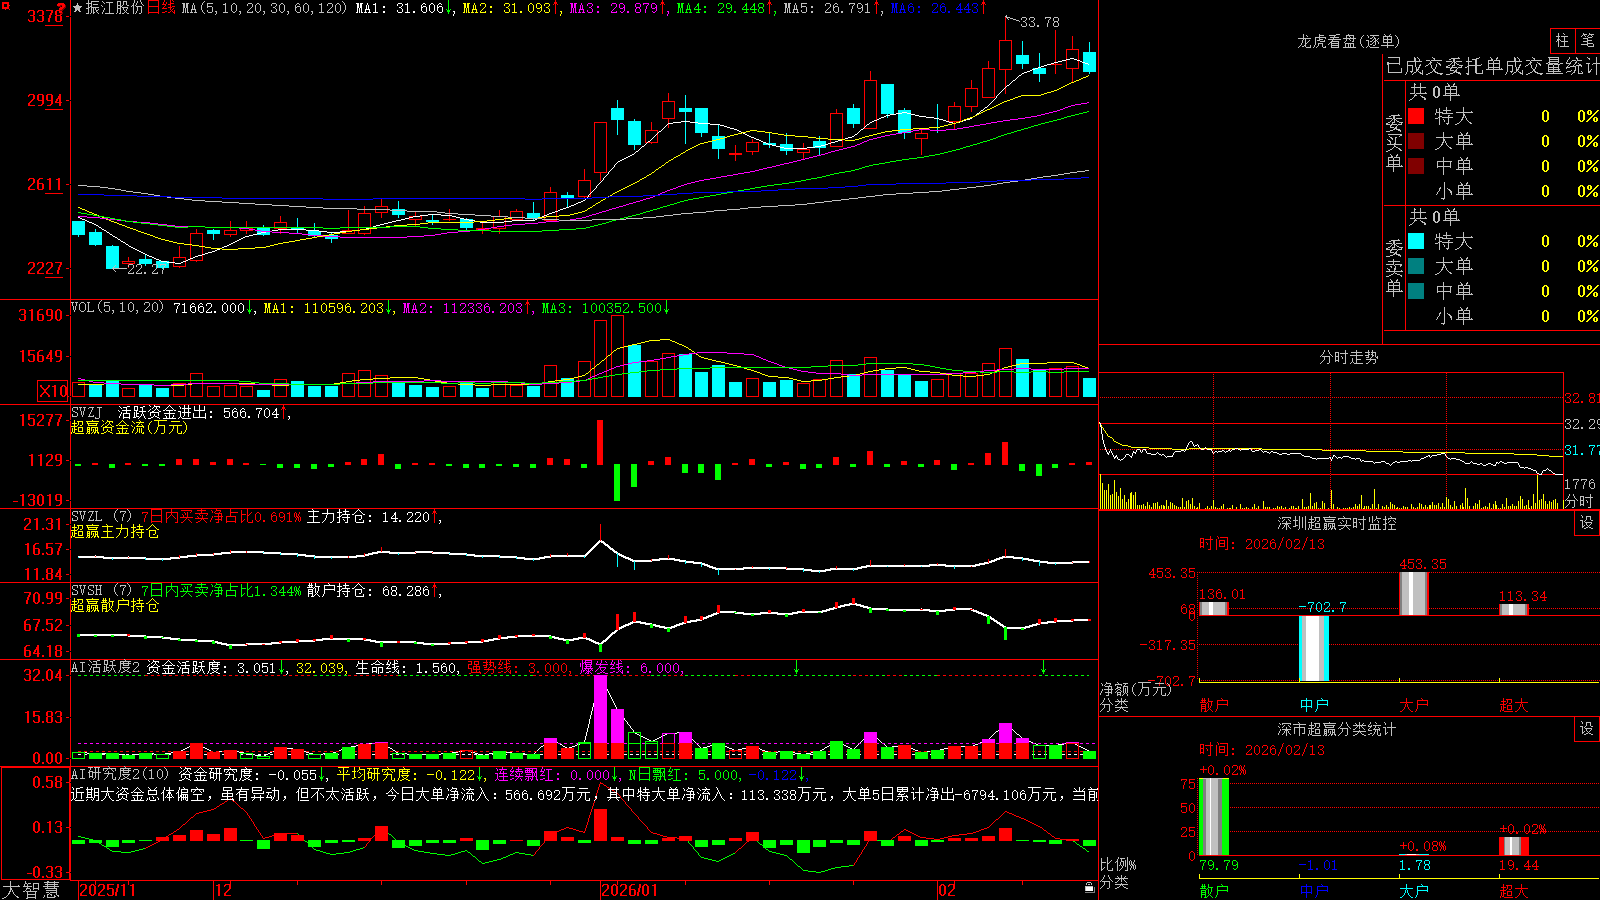1600x900 pixels.
Task: Click the 已成交委托单成交量统计 header
Action: click(x=1492, y=66)
